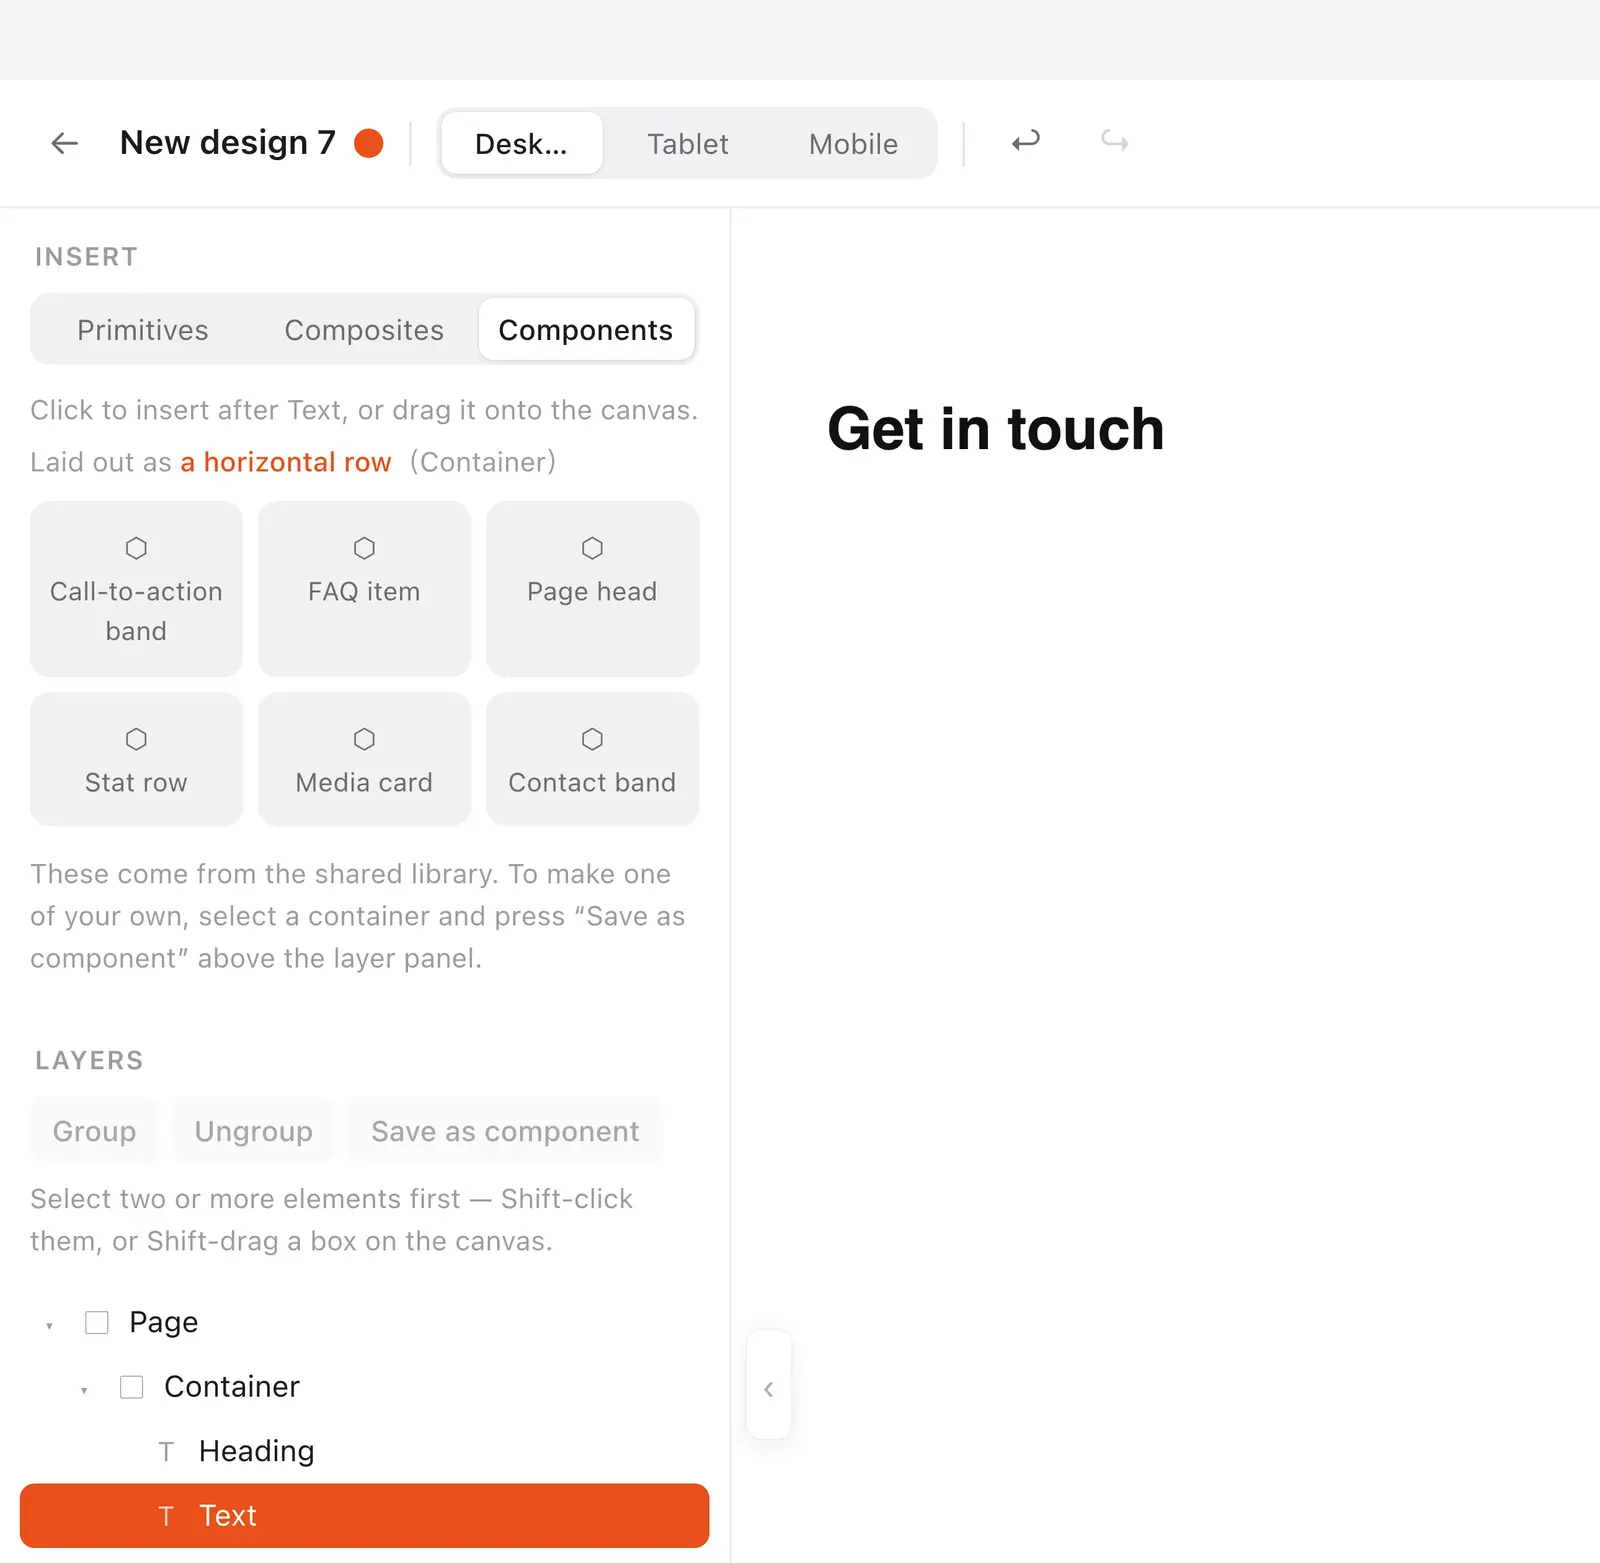The width and height of the screenshot is (1600, 1563).
Task: Open the Primitives insert tab
Action: [143, 329]
